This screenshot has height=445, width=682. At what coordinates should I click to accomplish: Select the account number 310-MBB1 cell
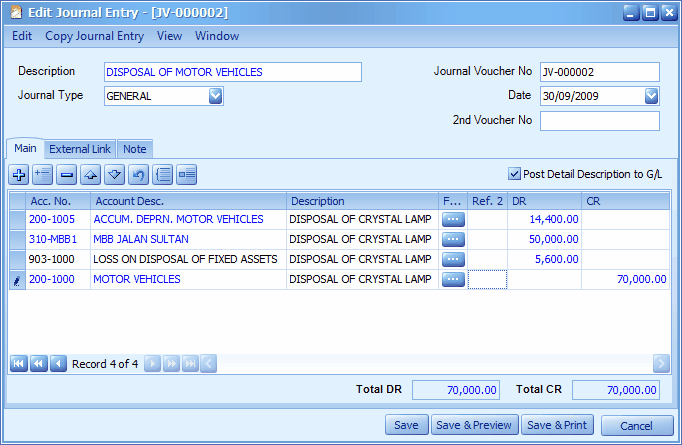pos(58,239)
